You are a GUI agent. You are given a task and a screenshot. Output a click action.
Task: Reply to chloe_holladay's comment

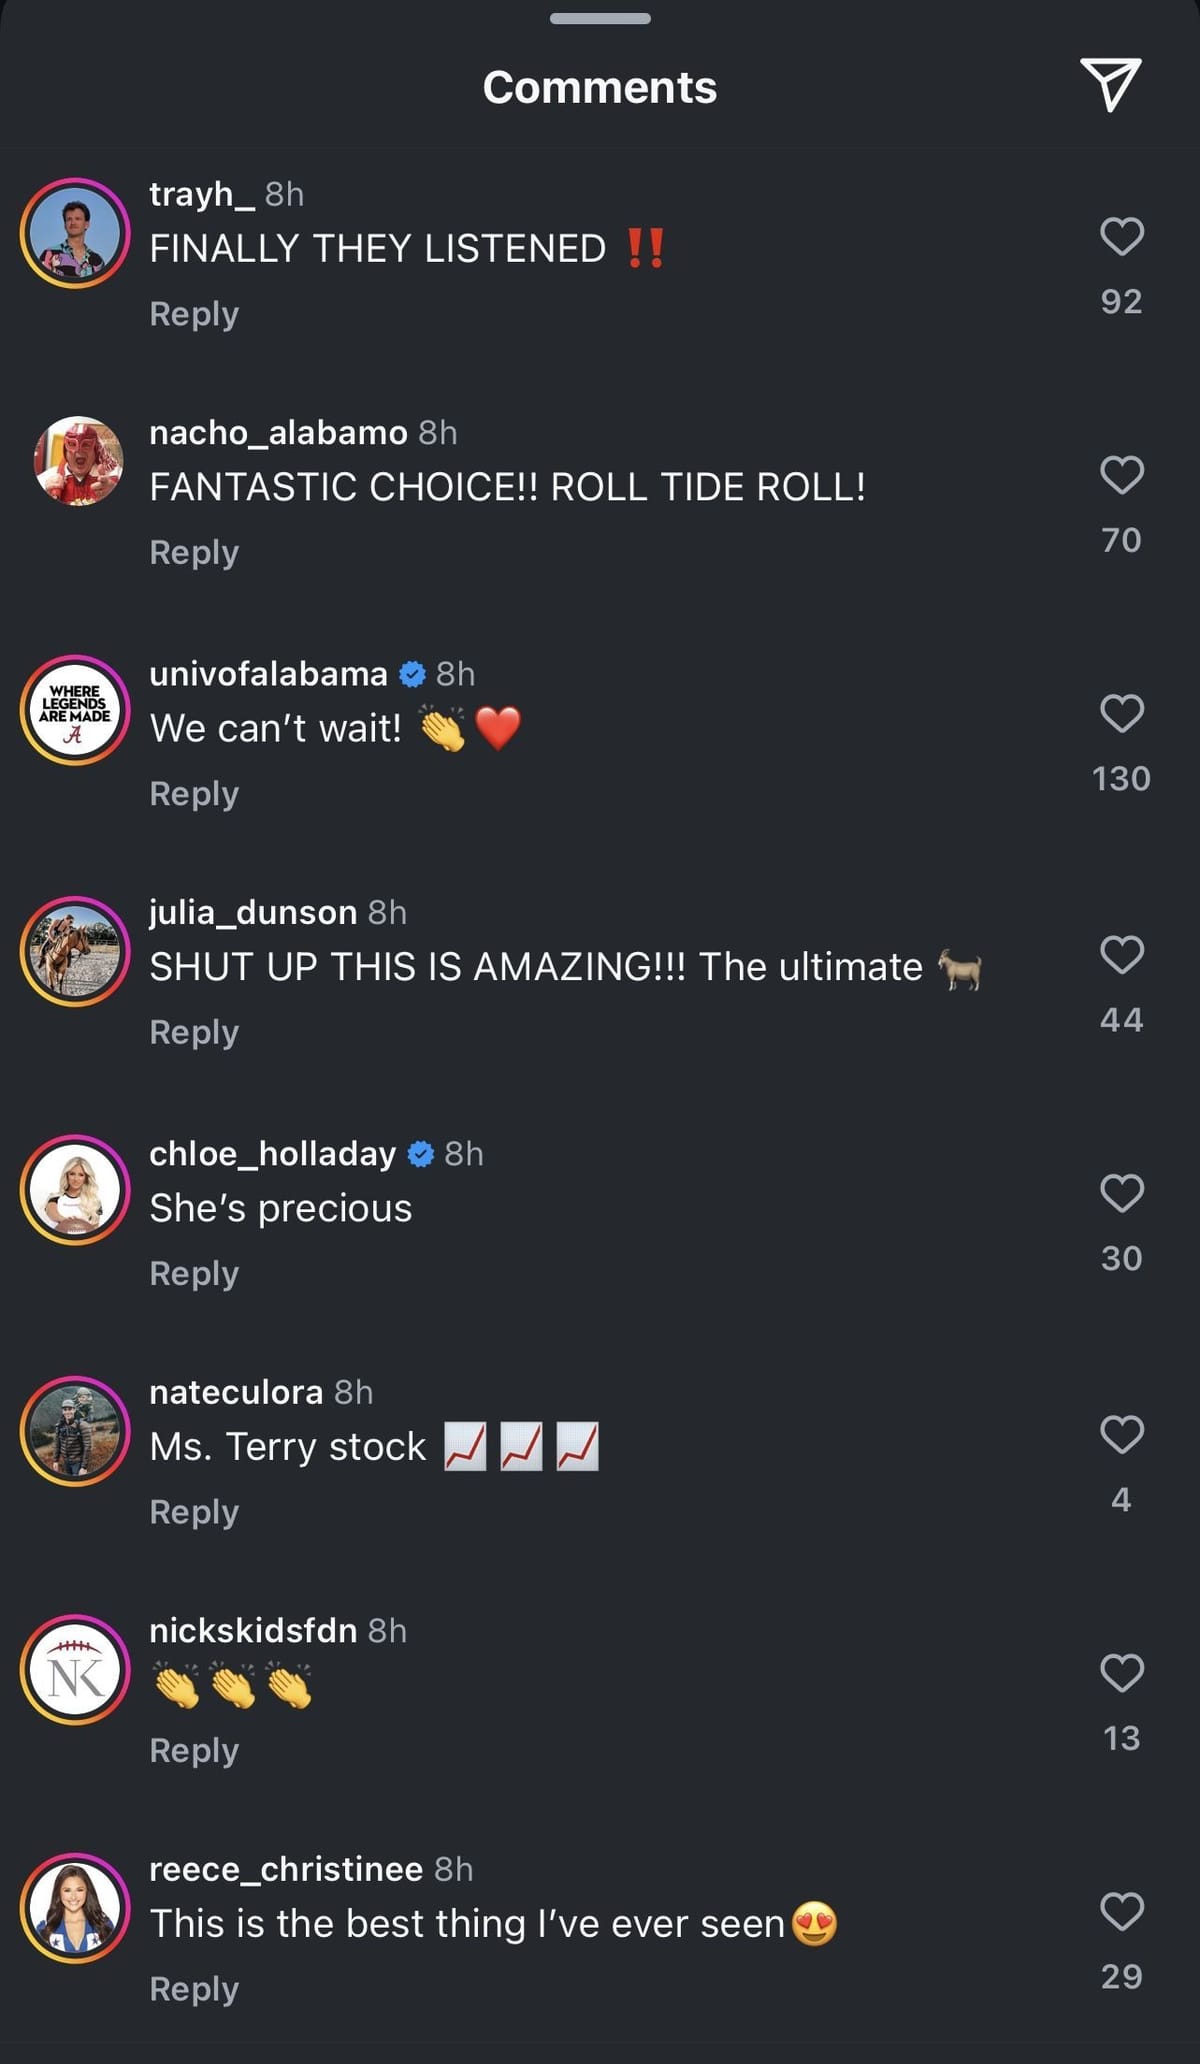[x=194, y=1274]
